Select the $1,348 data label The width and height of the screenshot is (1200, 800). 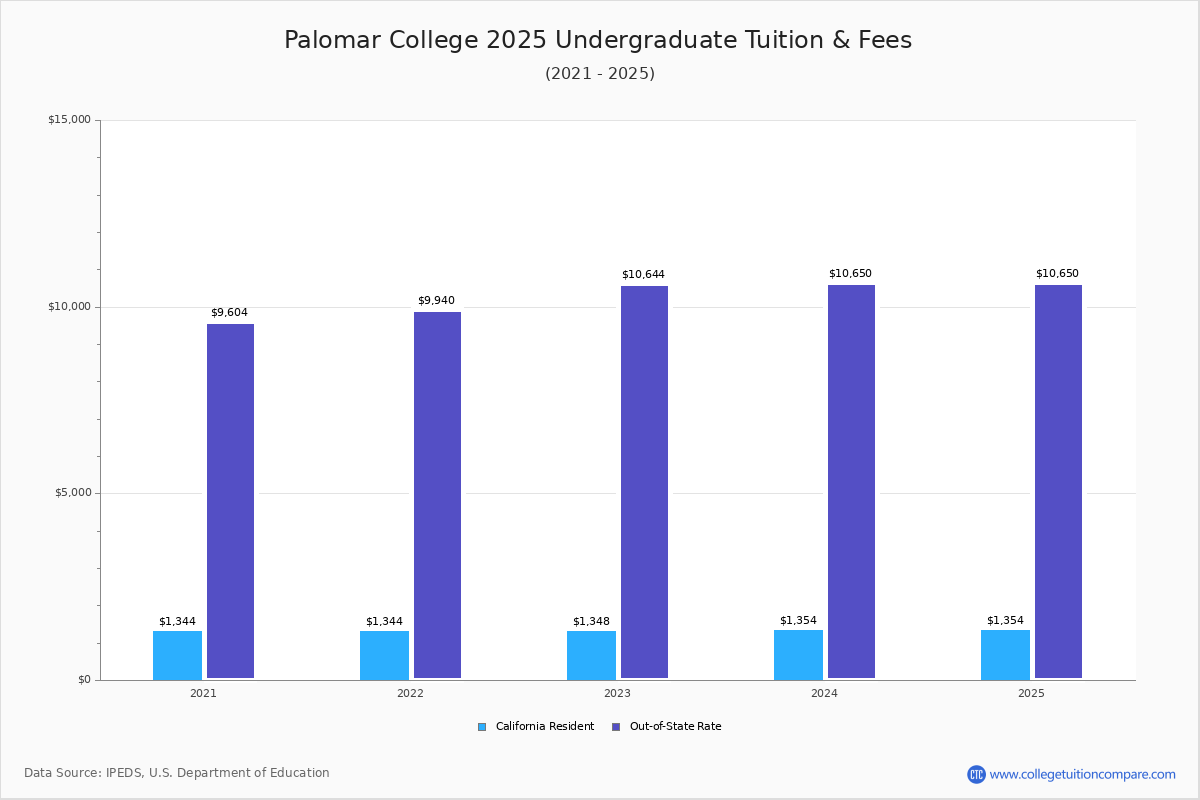(x=591, y=621)
